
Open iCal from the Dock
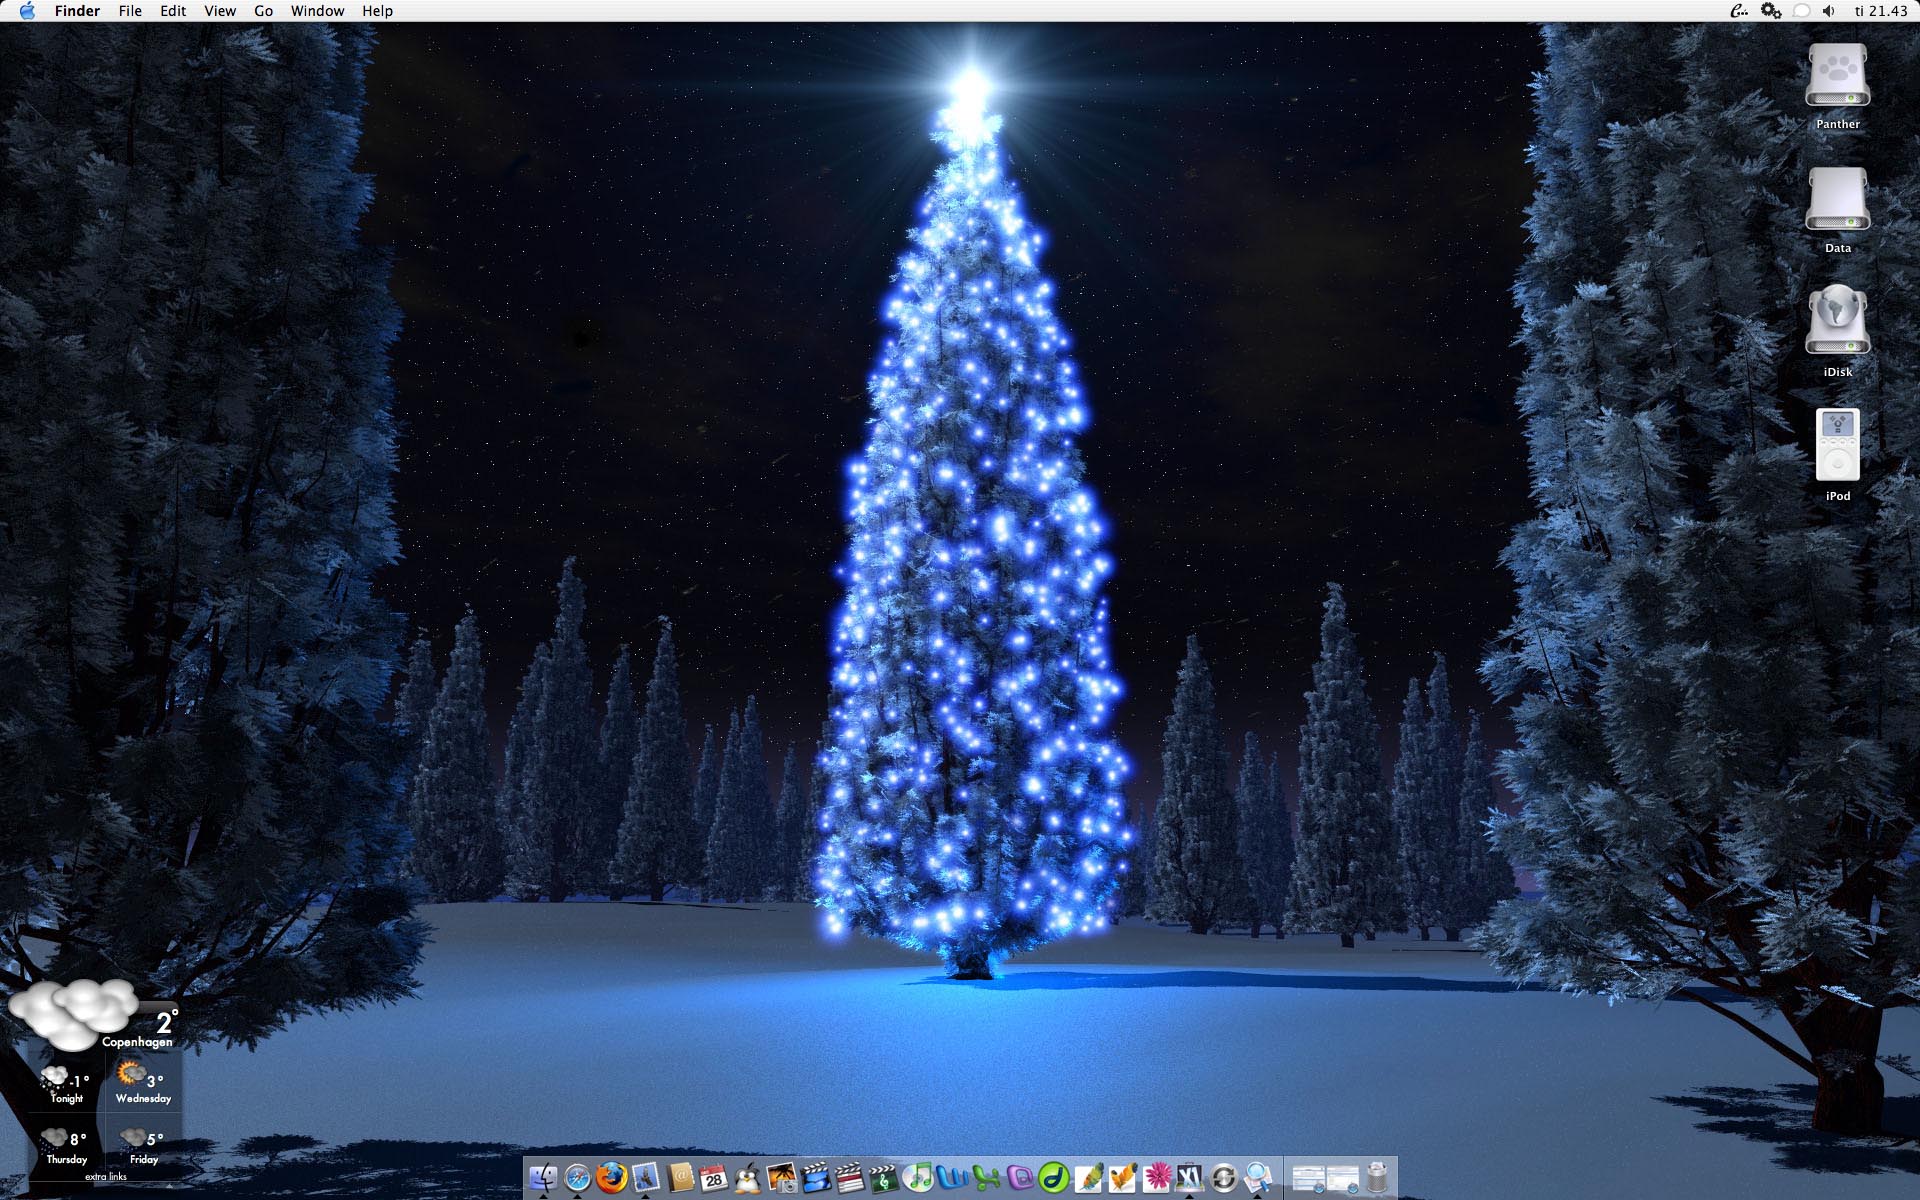[713, 1177]
